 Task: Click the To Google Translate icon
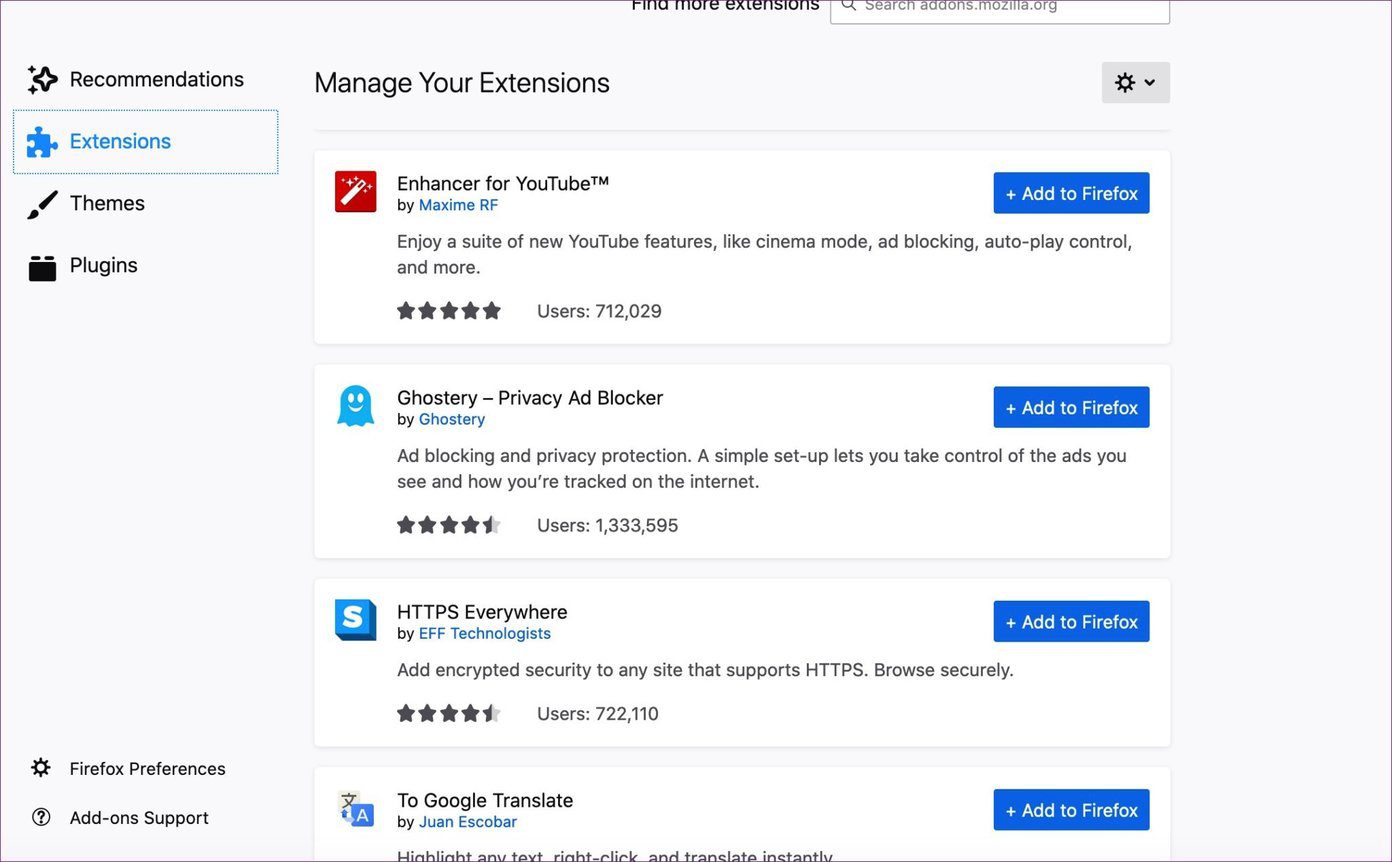(x=355, y=809)
